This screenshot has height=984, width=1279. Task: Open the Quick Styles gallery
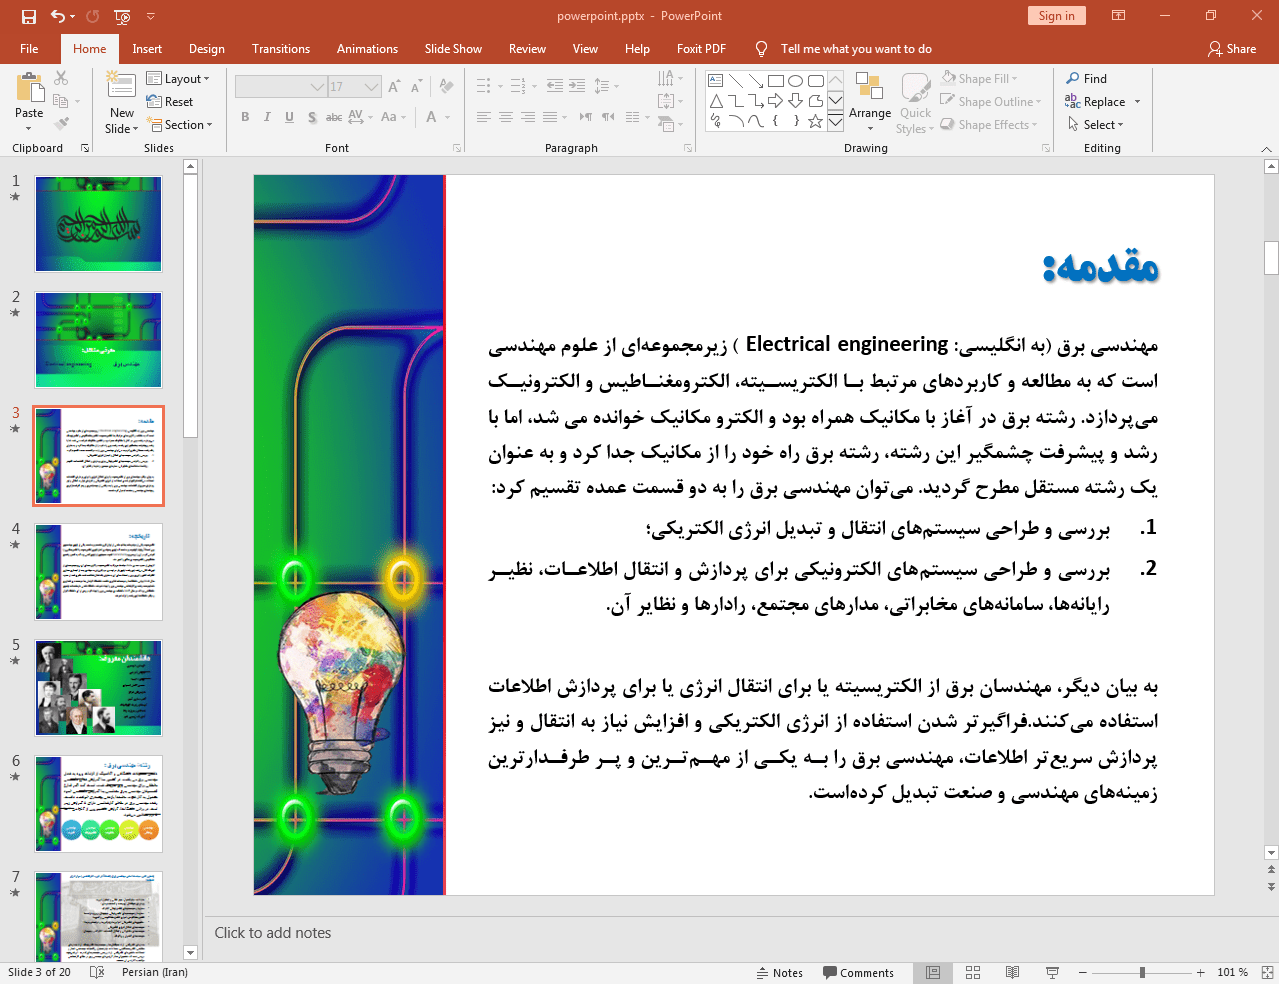tap(914, 103)
